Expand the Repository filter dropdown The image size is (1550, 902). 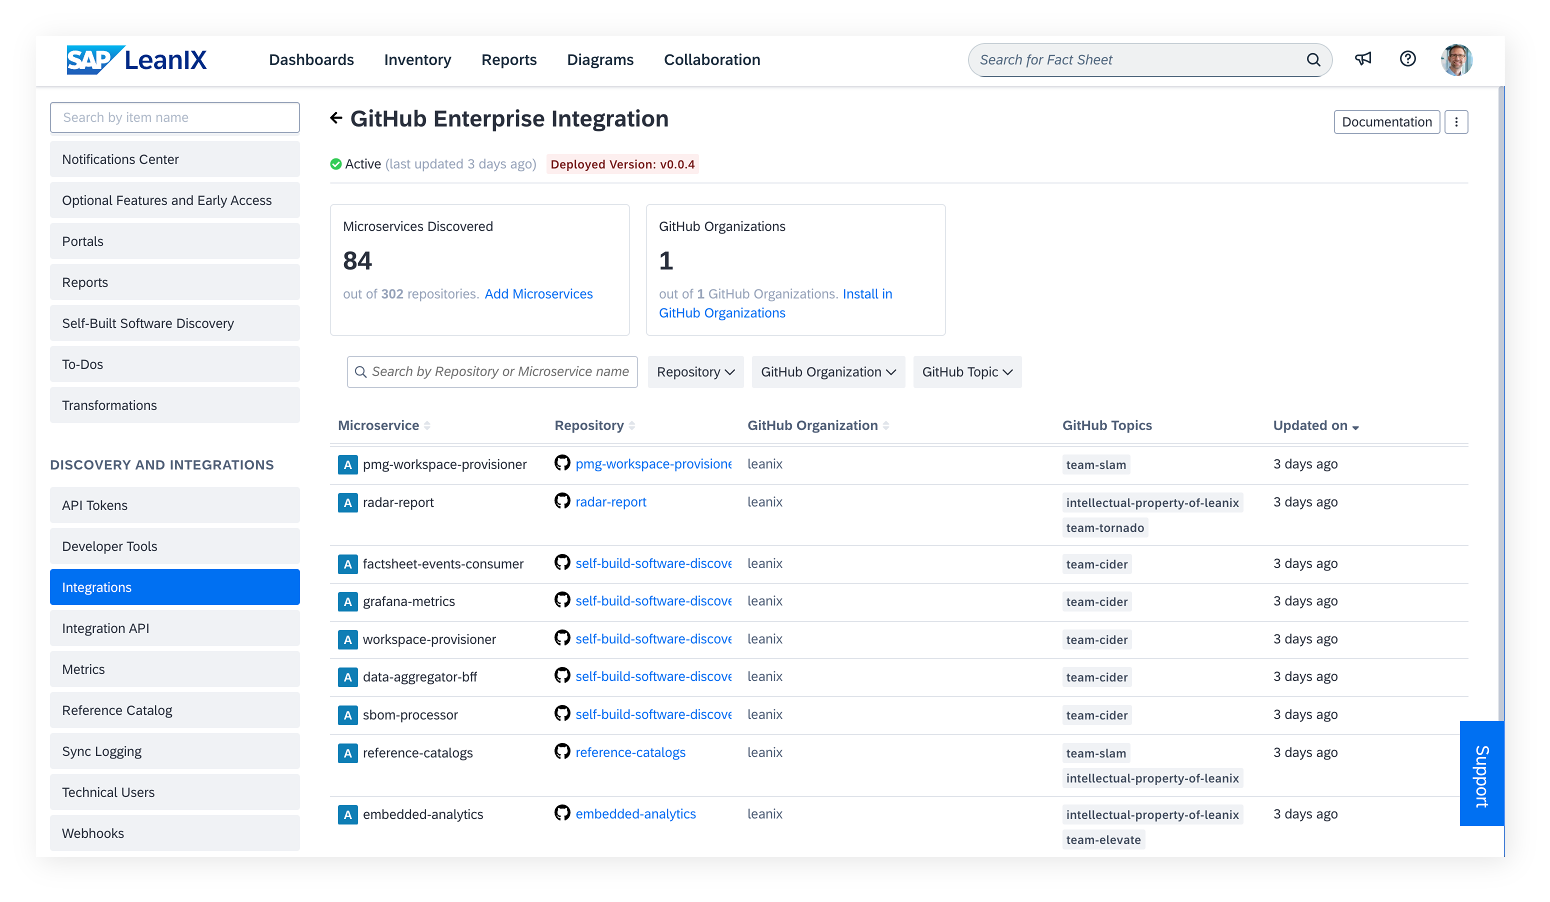coord(696,372)
